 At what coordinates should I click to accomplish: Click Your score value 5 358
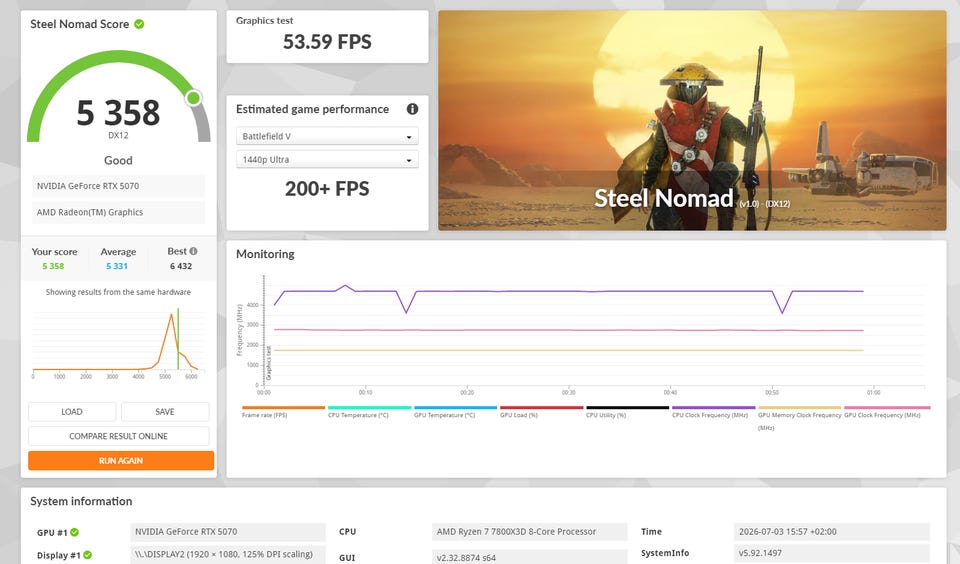tap(53, 266)
